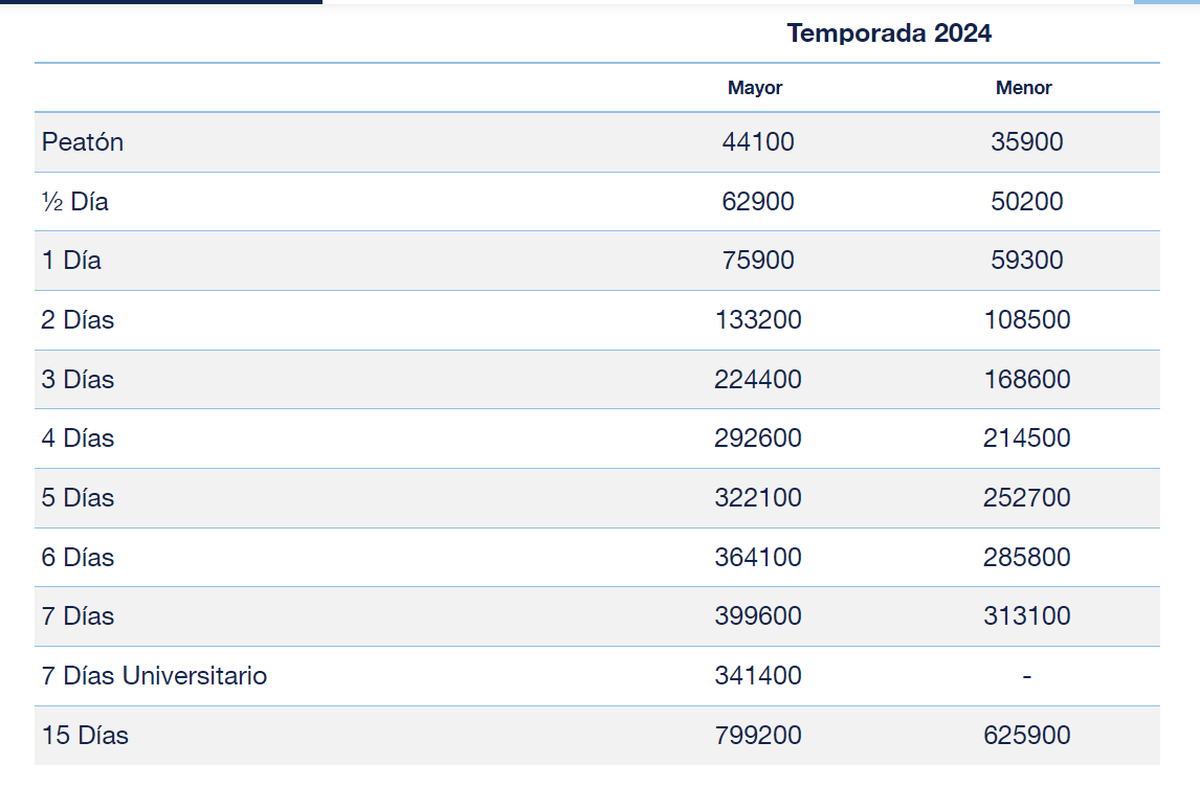Click the Menor column header
1200x809 pixels.
pos(1024,88)
